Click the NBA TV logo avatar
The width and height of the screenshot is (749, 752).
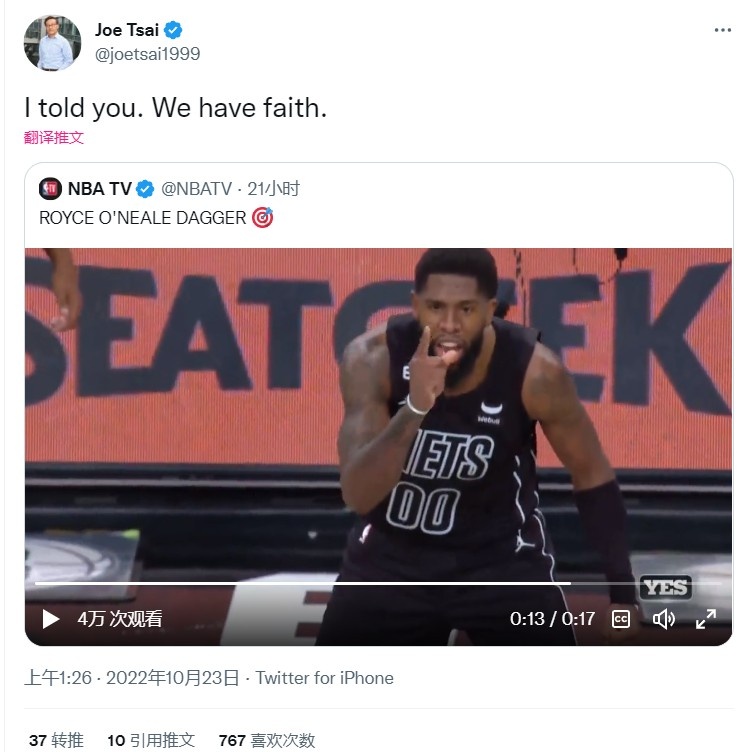50,189
